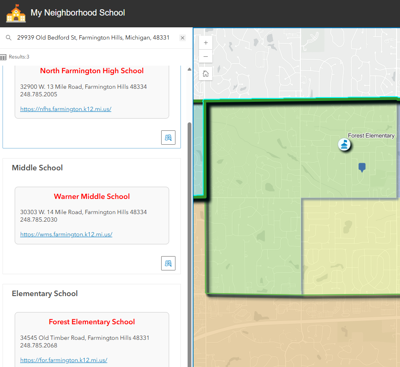This screenshot has height=367, width=400.
Task: Click the zoom-to icon in the Middle School card
Action: click(x=168, y=263)
